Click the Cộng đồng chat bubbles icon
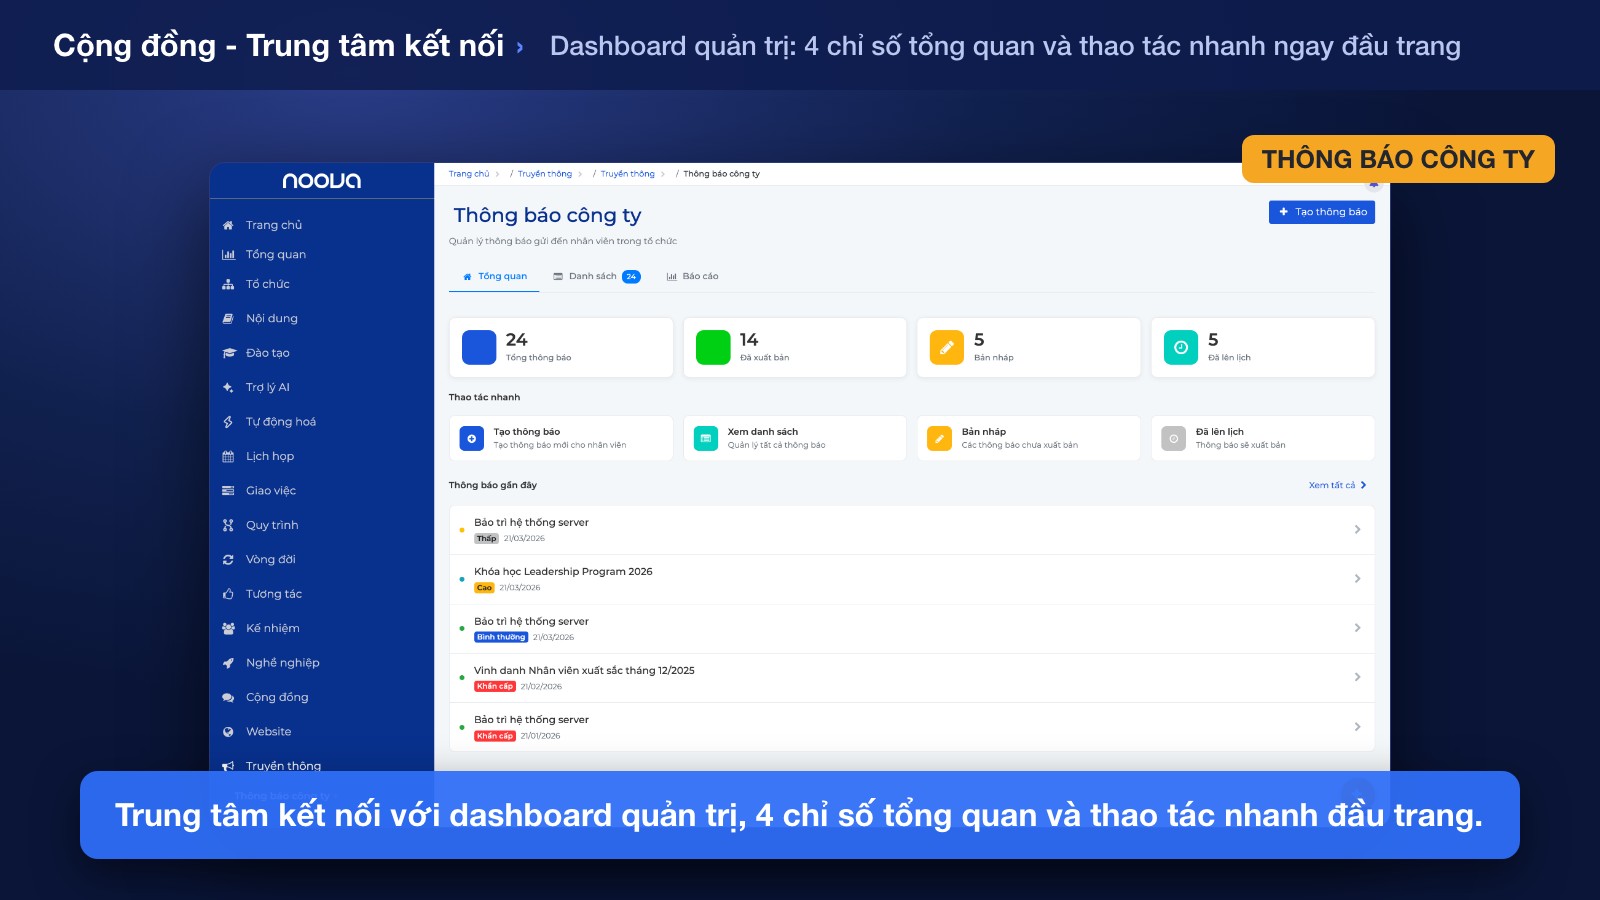The width and height of the screenshot is (1600, 900). 228,697
